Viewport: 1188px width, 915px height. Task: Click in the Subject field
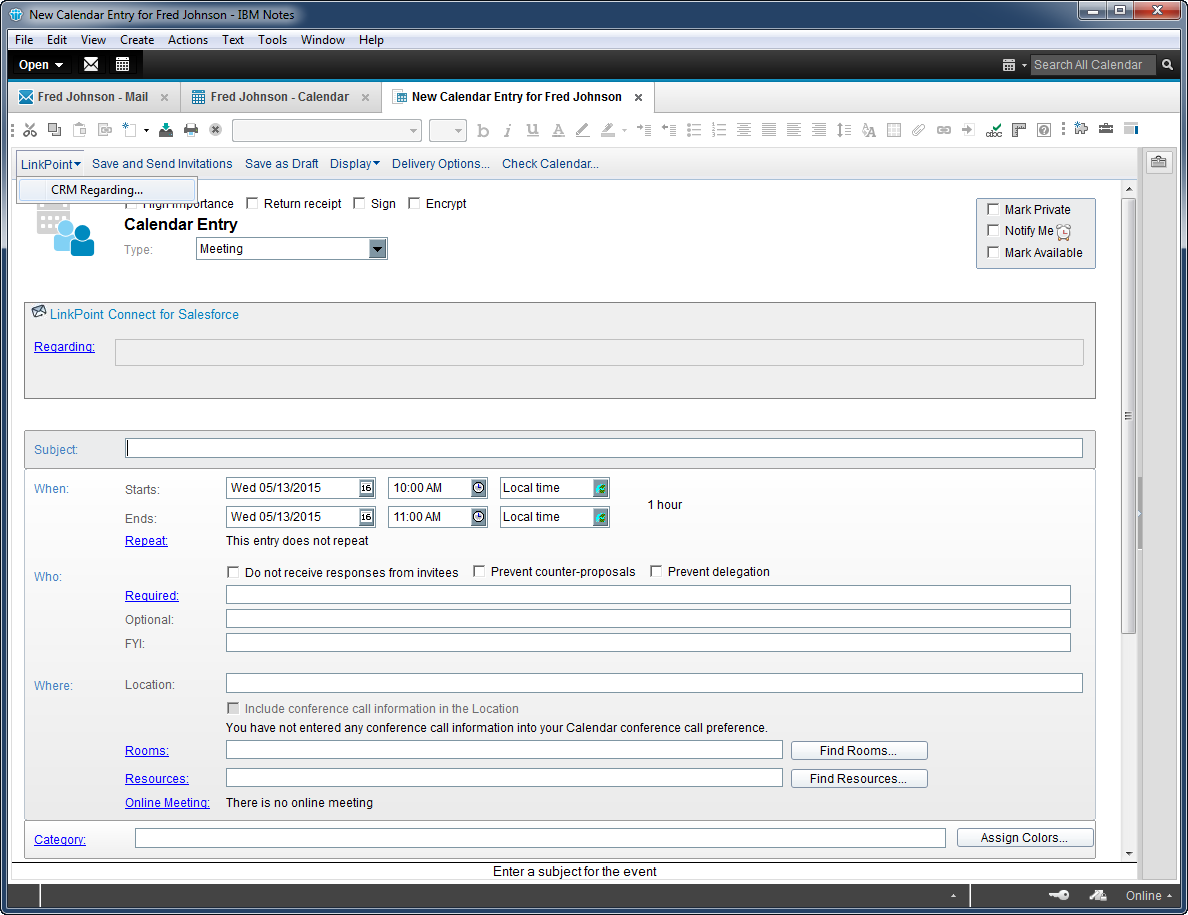tap(604, 448)
